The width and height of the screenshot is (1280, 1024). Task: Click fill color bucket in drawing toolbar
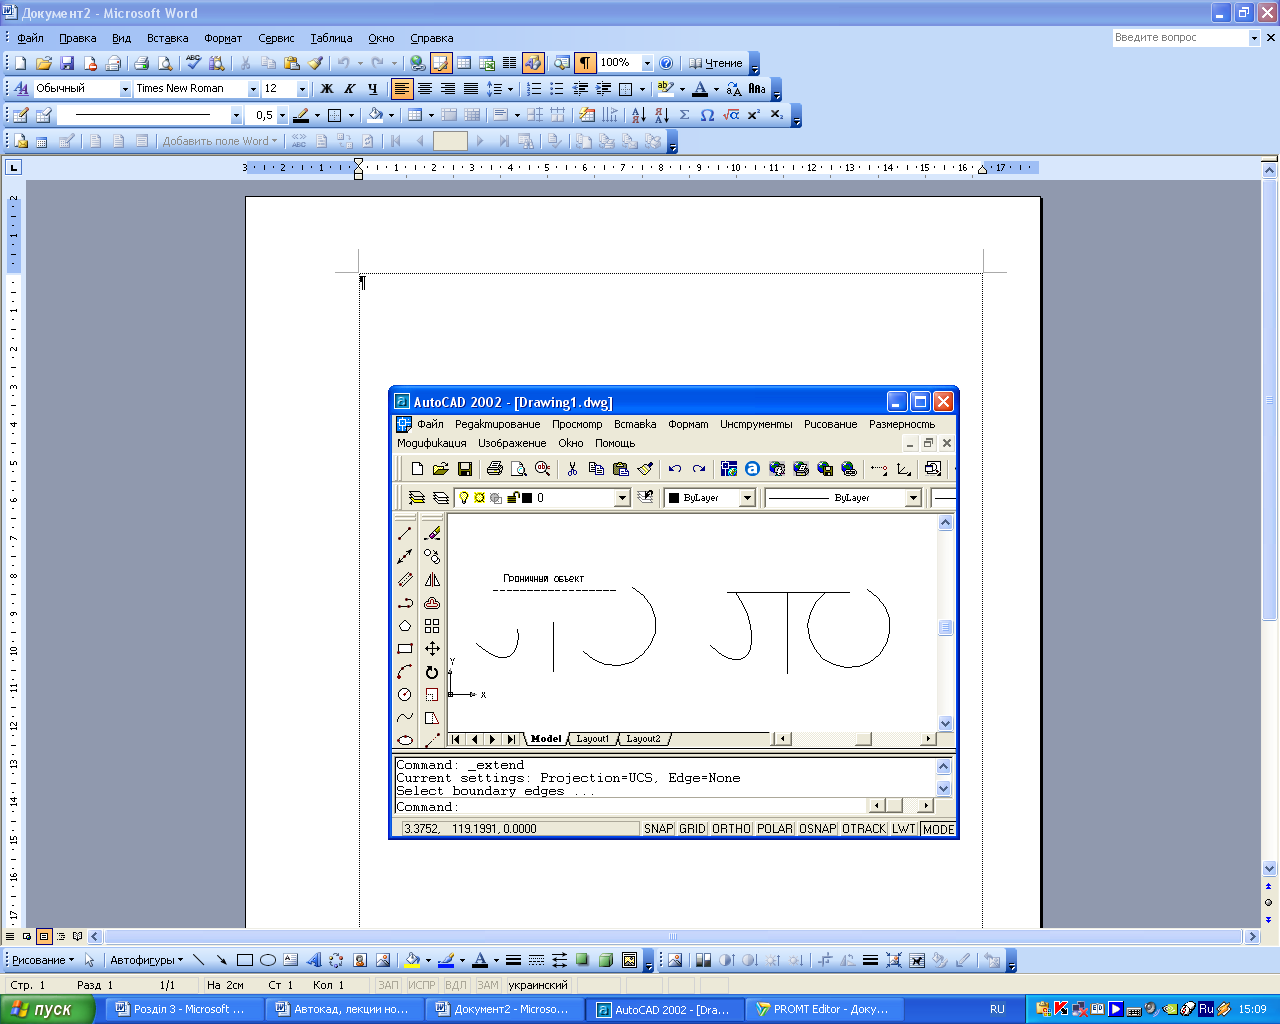pos(411,960)
